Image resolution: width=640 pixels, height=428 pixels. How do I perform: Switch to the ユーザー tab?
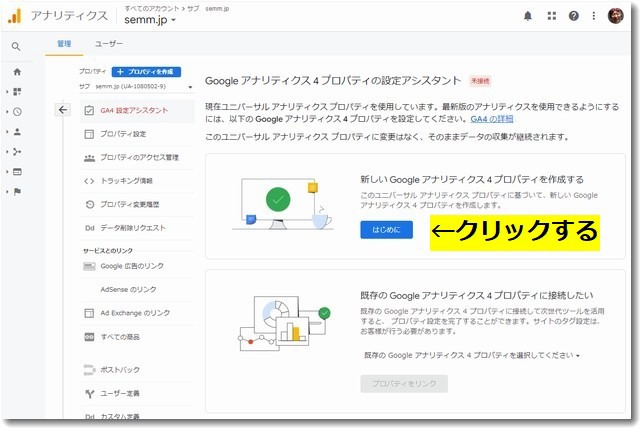(x=109, y=44)
